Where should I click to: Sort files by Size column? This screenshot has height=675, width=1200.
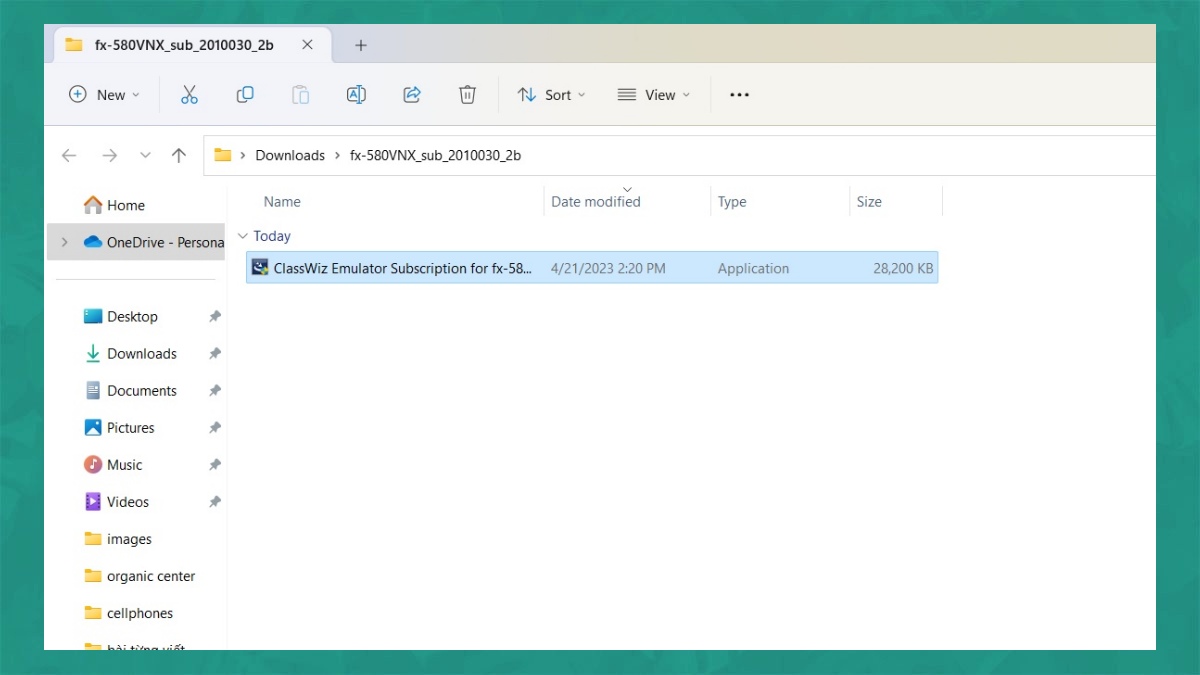tap(869, 201)
